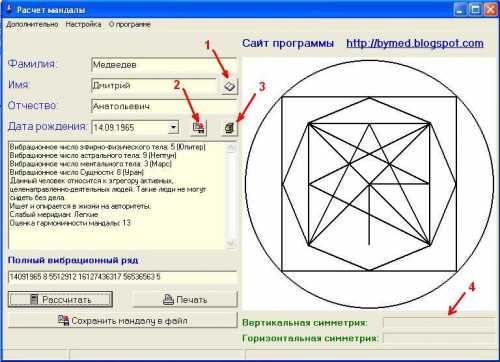
Task: Click the mandala drawing canvas
Action: pyautogui.click(x=369, y=184)
